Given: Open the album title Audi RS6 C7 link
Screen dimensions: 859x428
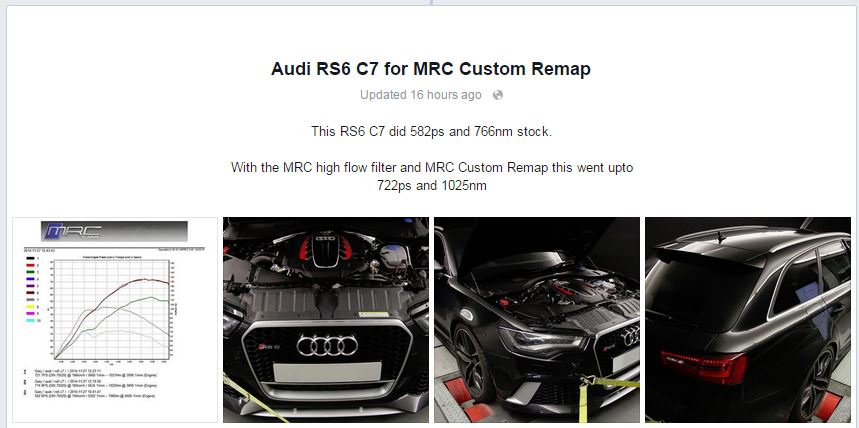Looking at the screenshot, I should 431,69.
